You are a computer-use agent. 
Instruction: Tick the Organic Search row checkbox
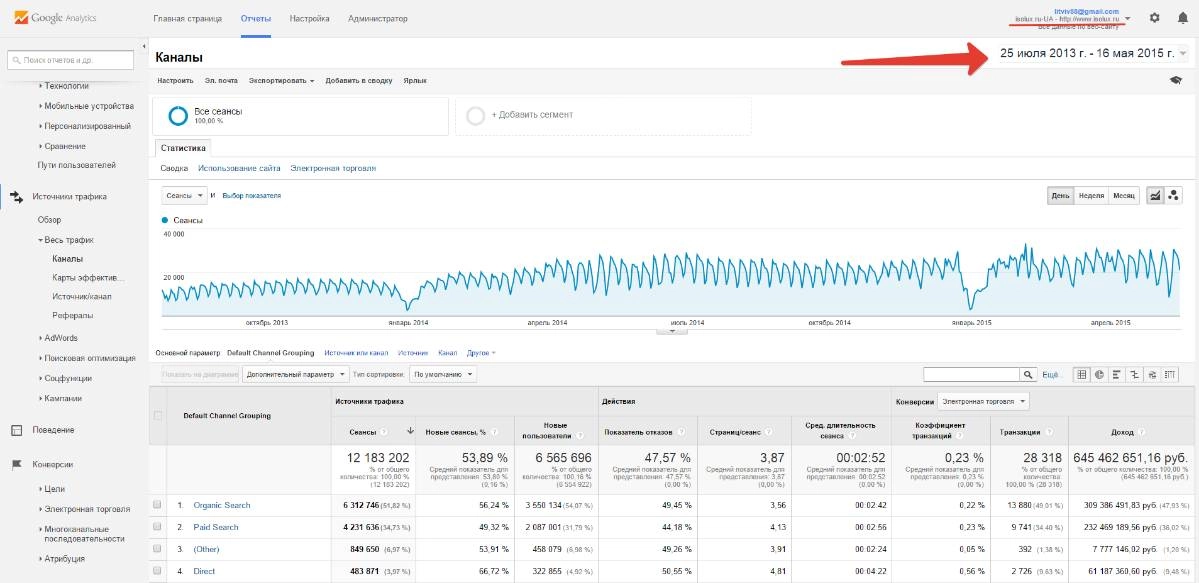(x=157, y=505)
